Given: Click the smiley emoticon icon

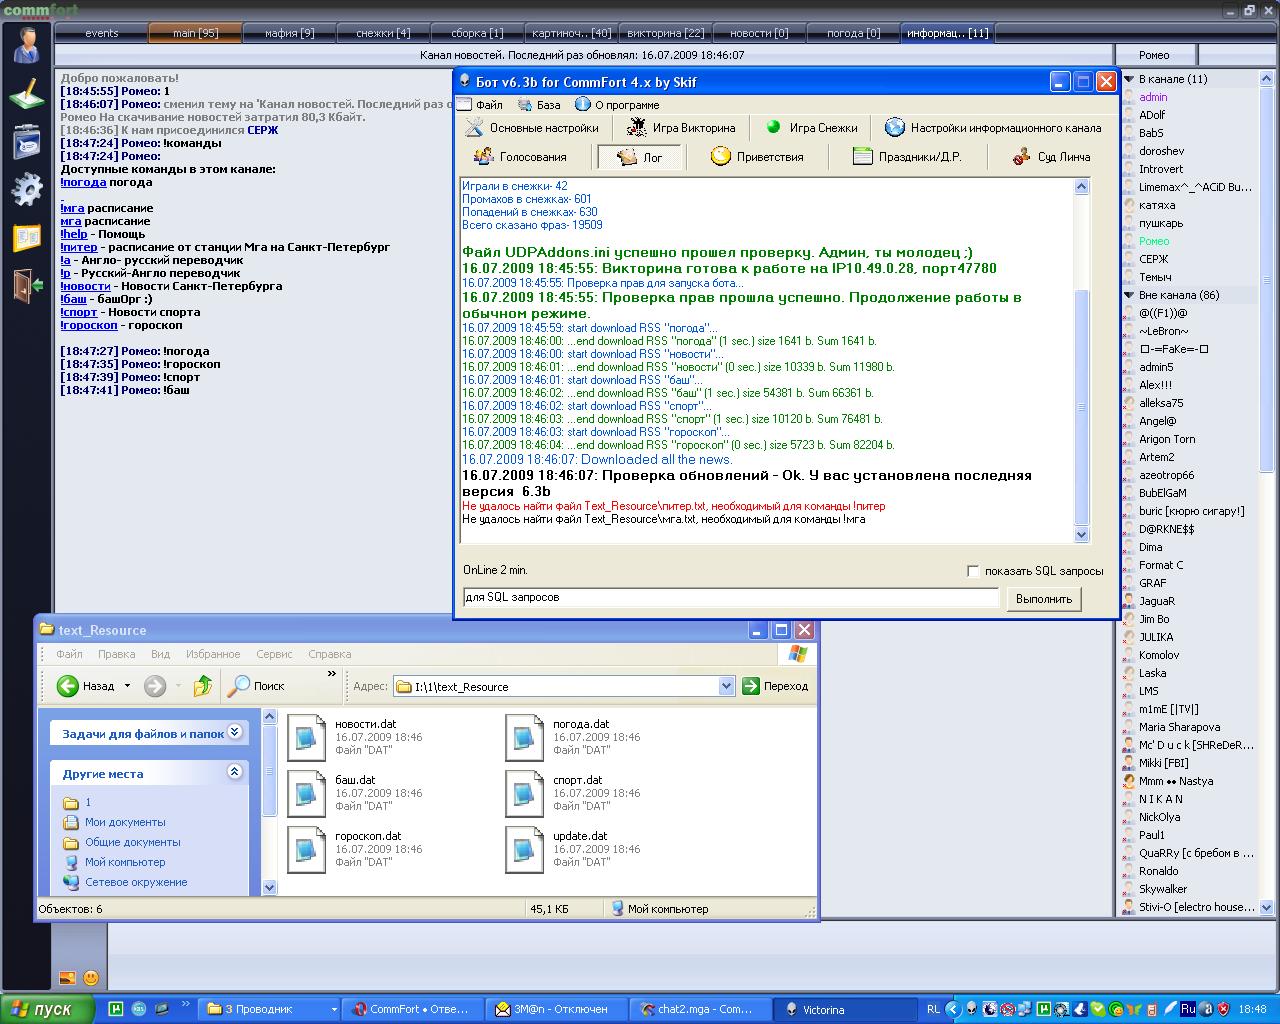Looking at the screenshot, I should (x=90, y=977).
